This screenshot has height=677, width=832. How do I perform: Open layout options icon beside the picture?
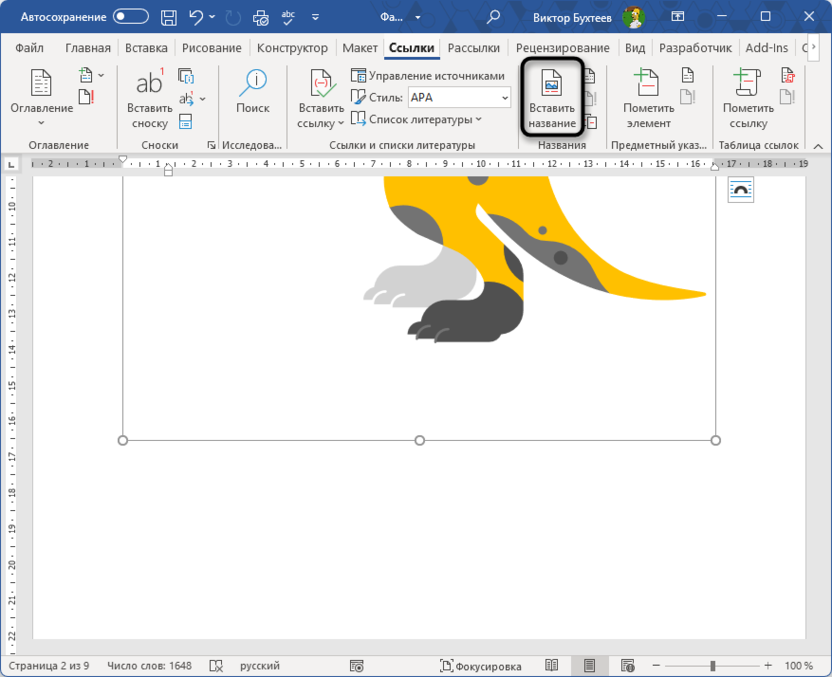pyautogui.click(x=740, y=190)
